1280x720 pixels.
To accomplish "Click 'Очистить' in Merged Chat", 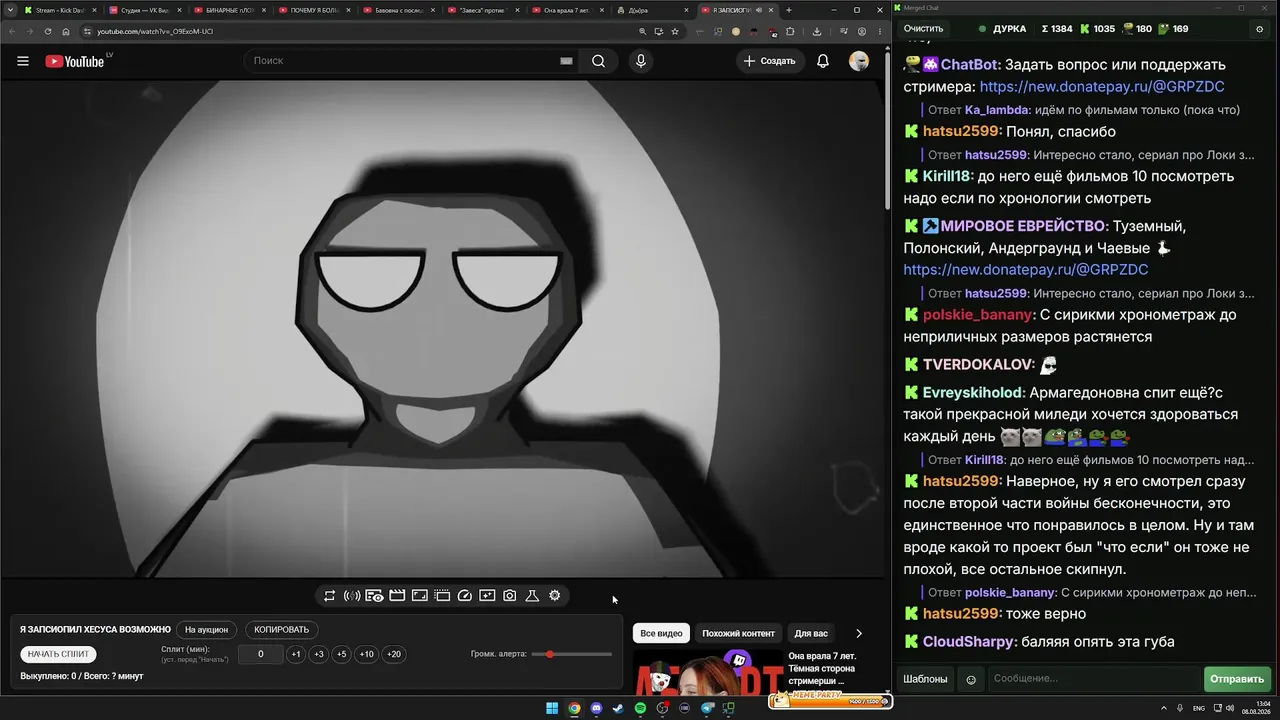I will 923,29.
